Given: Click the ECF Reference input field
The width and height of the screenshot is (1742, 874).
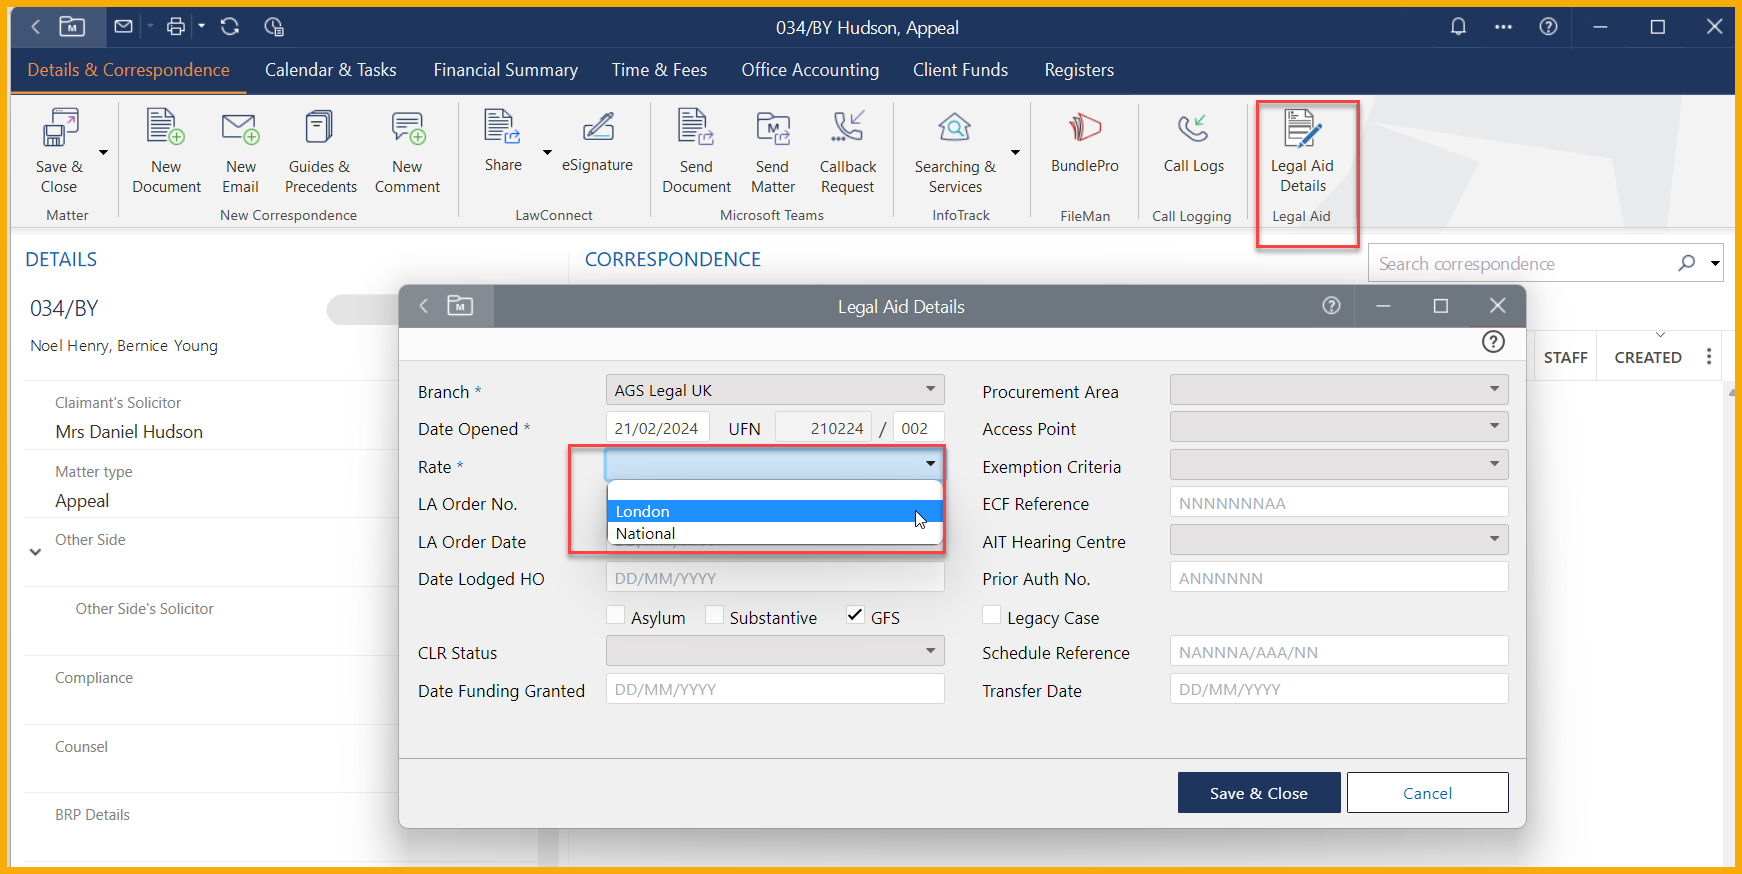Looking at the screenshot, I should coord(1338,503).
